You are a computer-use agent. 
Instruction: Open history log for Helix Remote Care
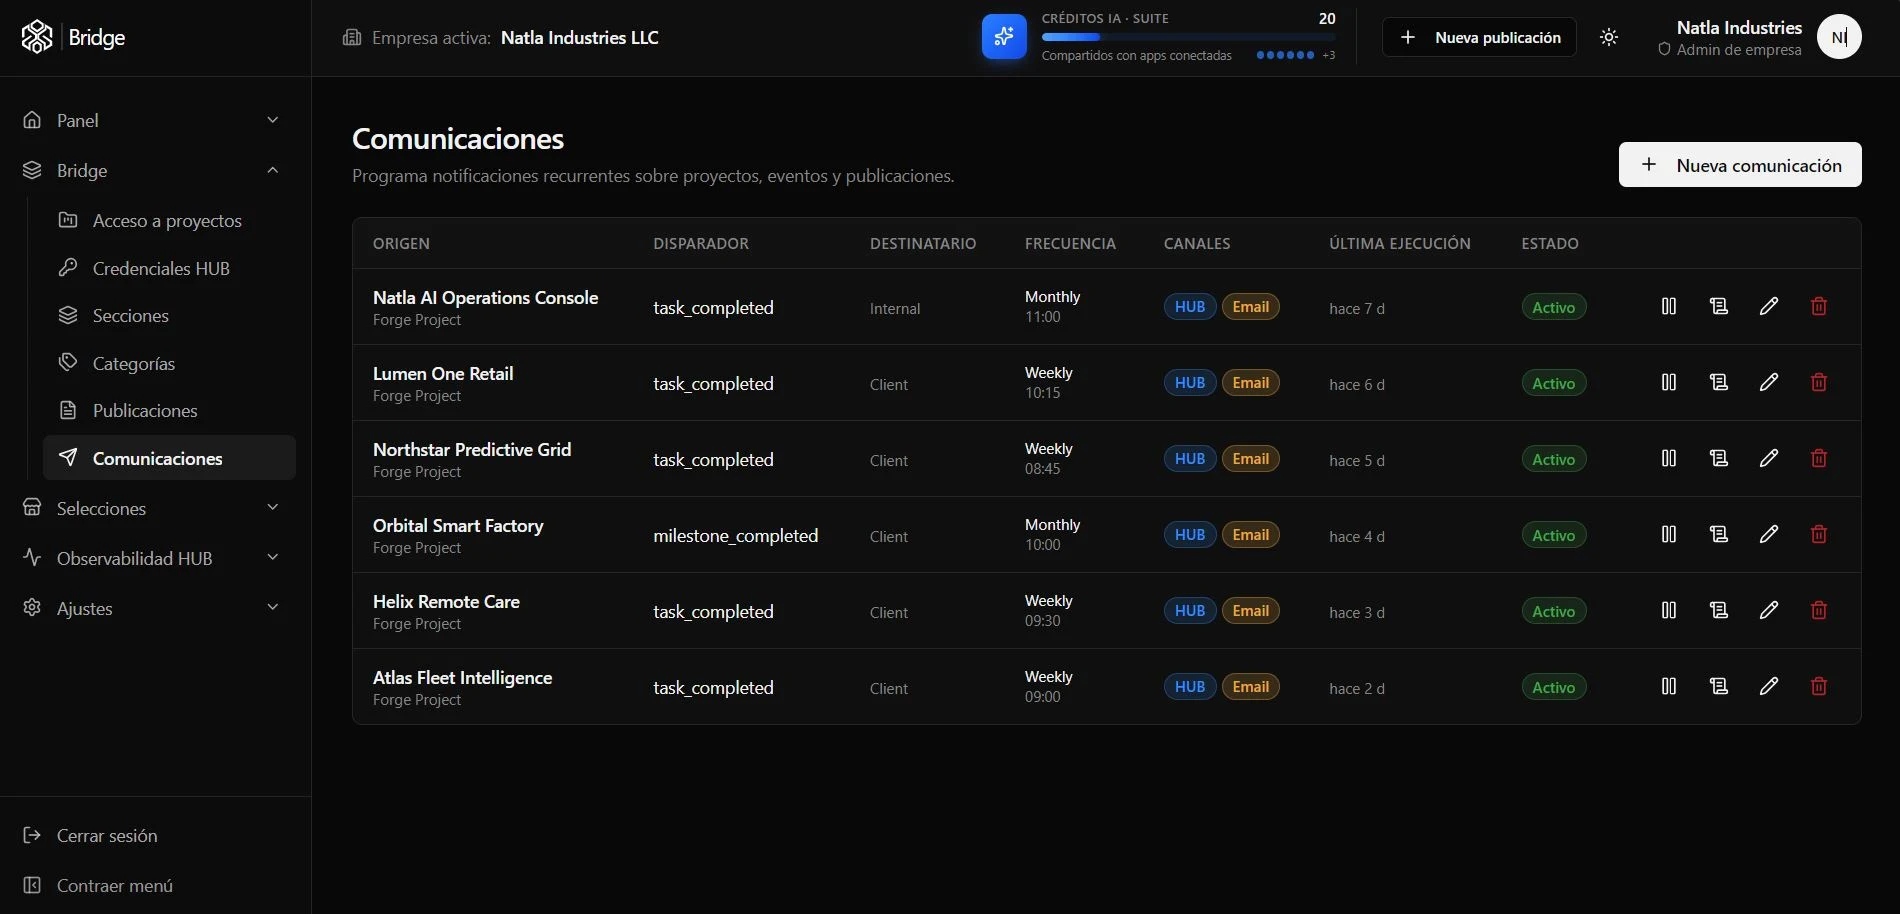click(1719, 610)
